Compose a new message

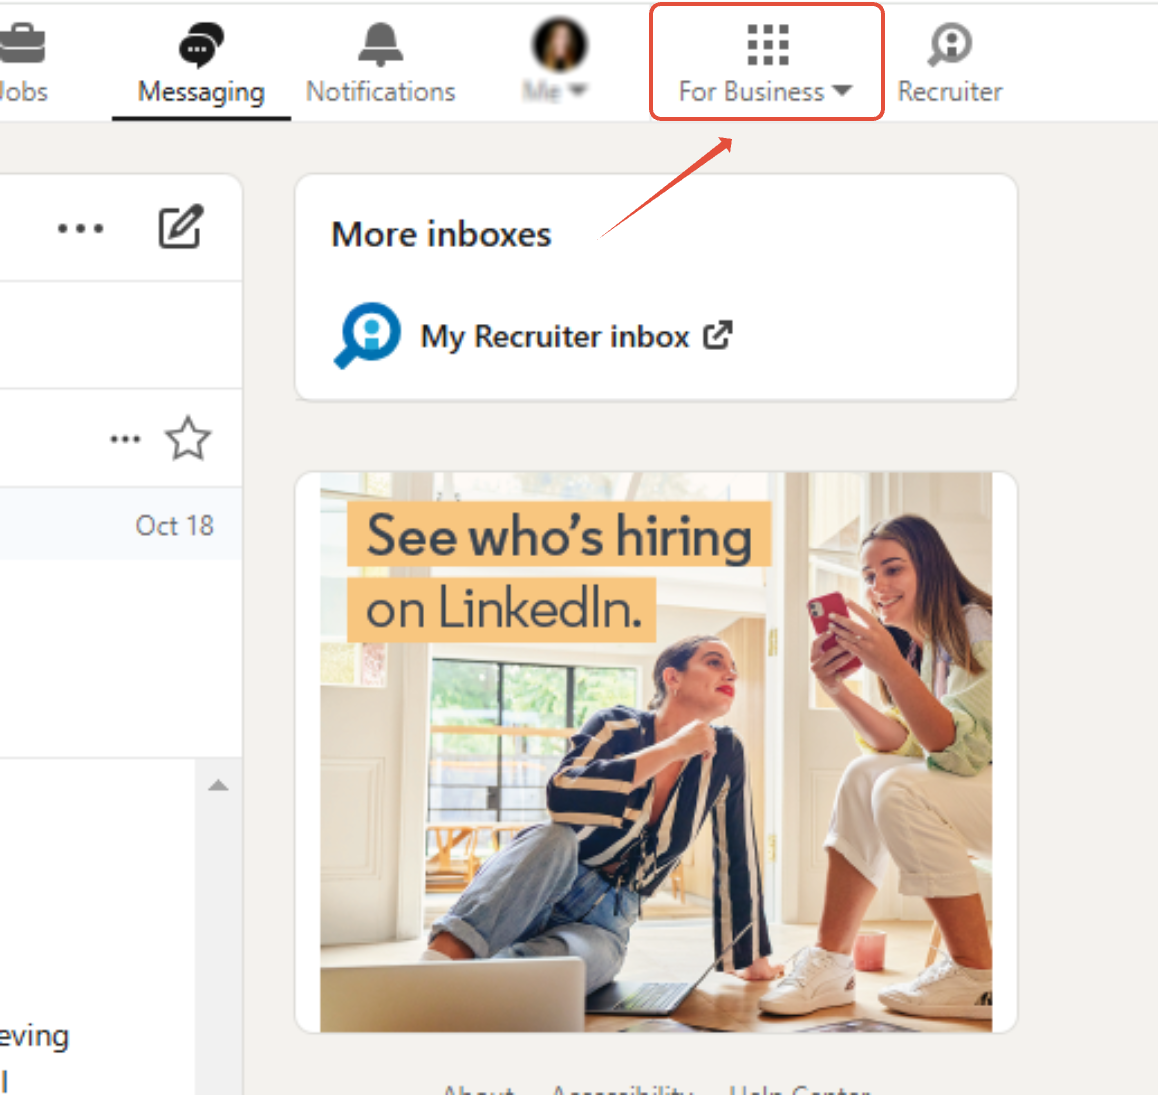point(181,227)
